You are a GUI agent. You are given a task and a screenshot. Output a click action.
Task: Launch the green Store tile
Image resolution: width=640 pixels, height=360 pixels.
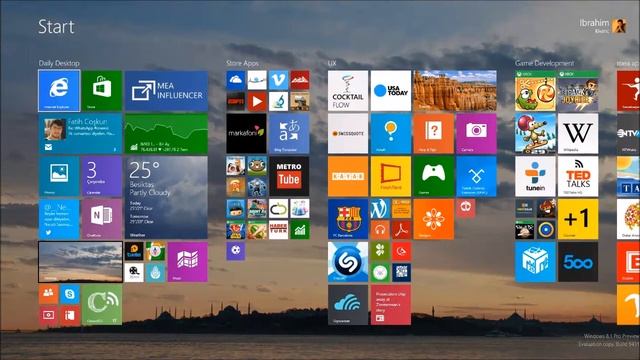pos(102,91)
